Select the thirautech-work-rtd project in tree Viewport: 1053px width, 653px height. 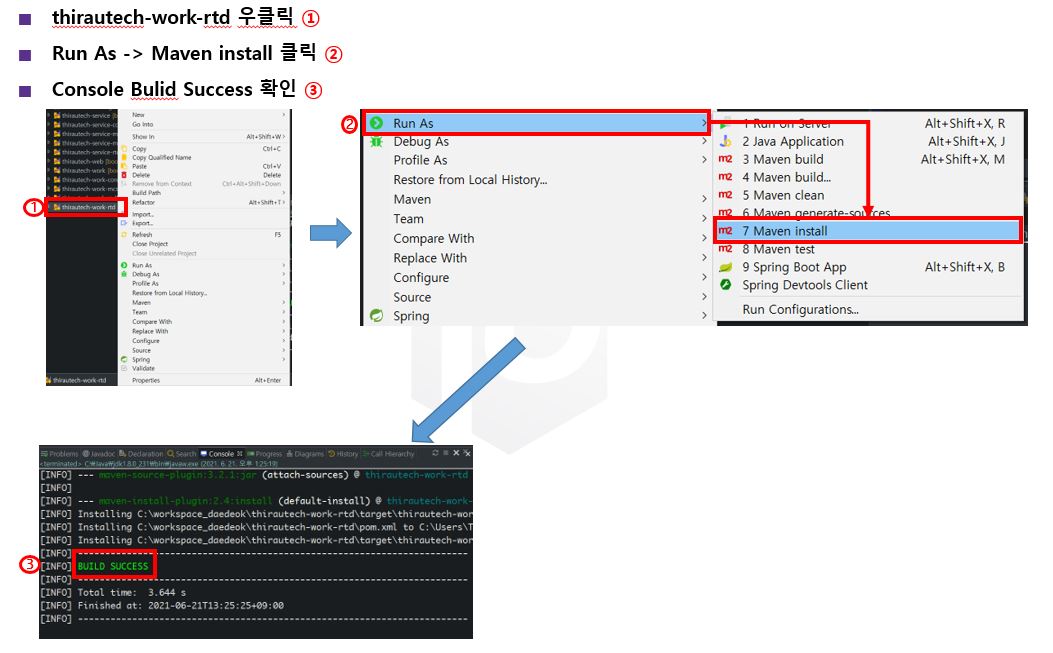(x=87, y=207)
